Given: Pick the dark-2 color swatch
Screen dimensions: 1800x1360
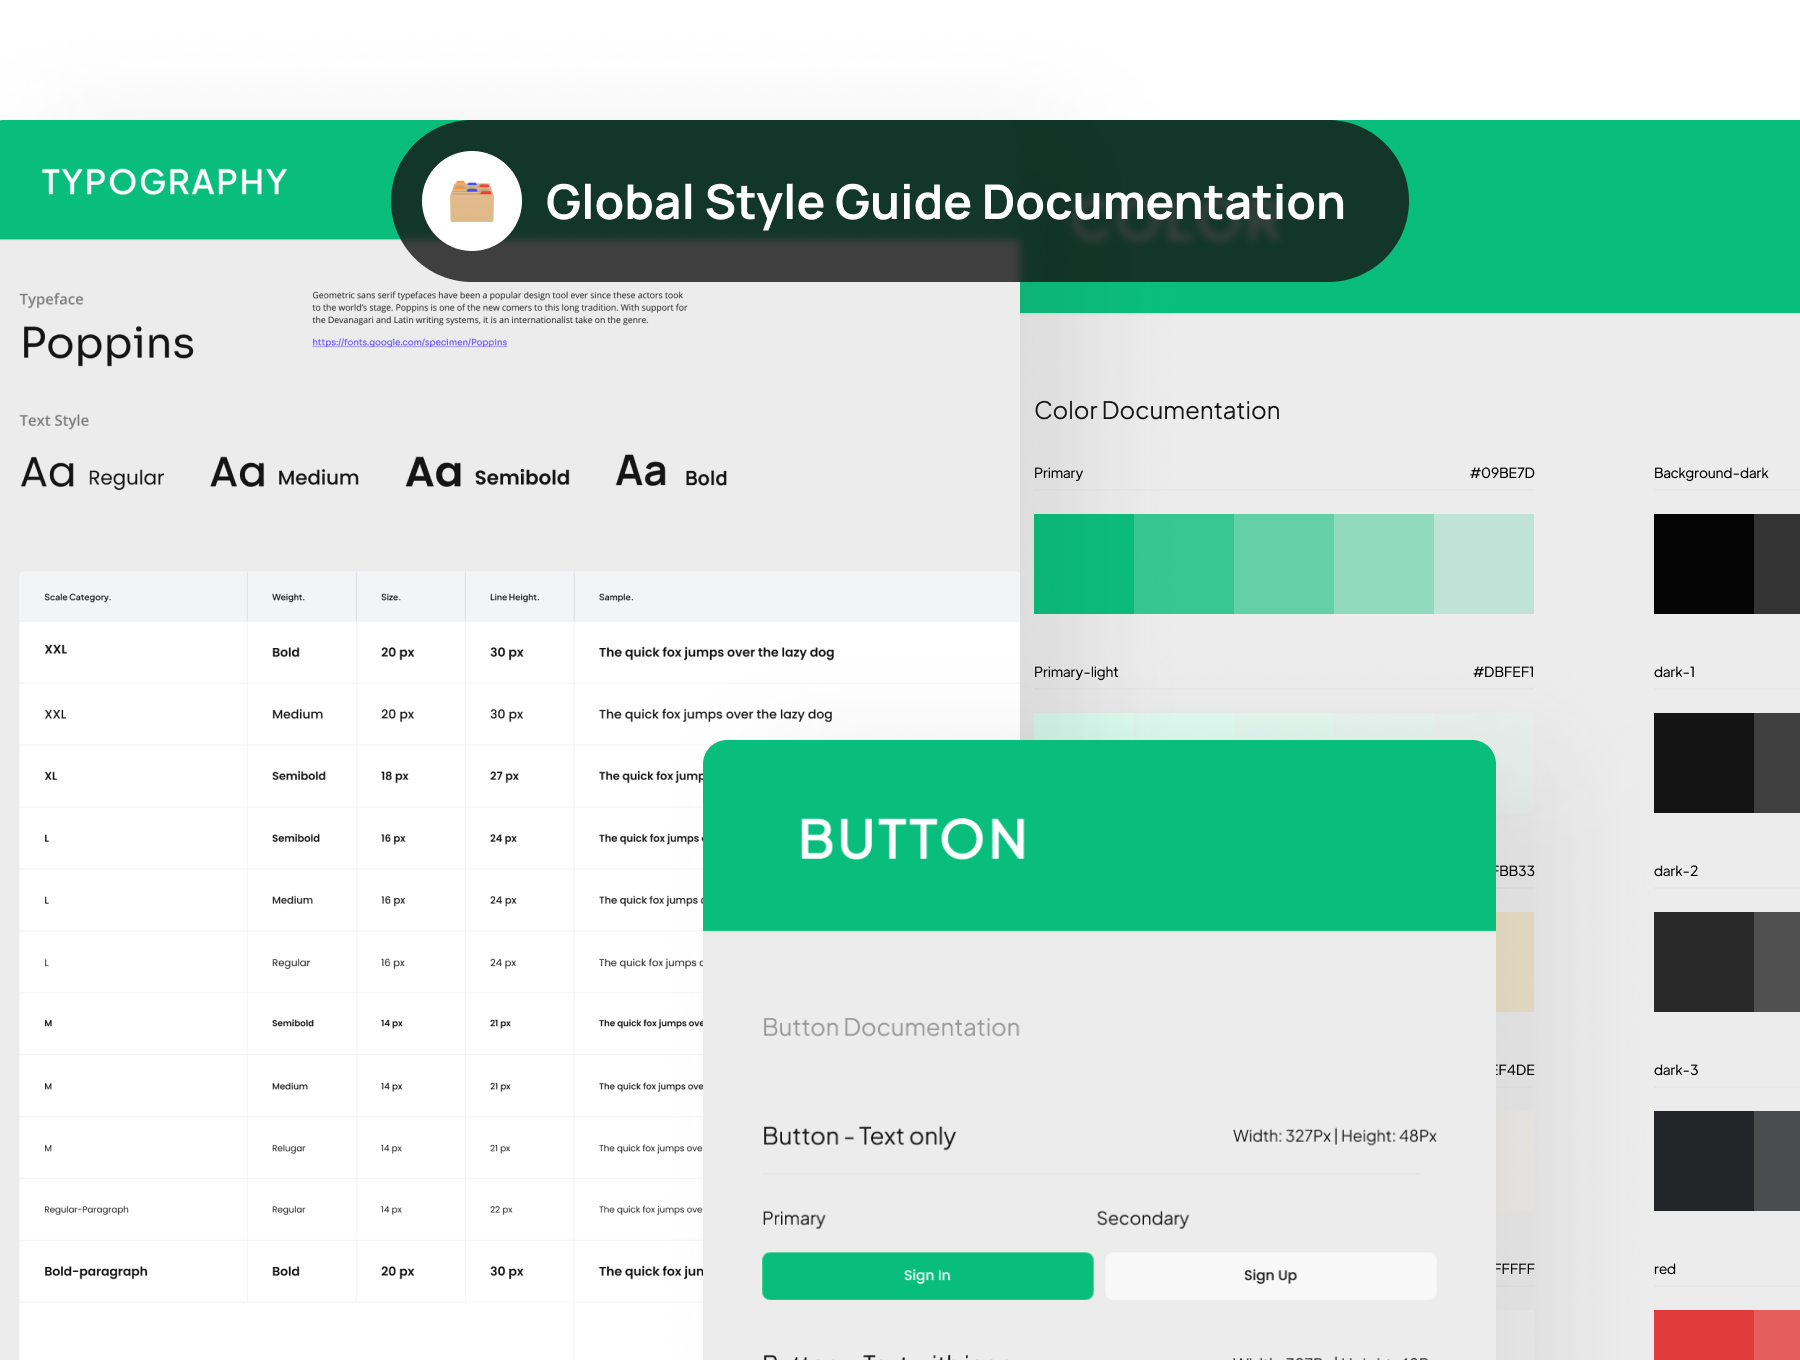Looking at the screenshot, I should click(x=1703, y=962).
